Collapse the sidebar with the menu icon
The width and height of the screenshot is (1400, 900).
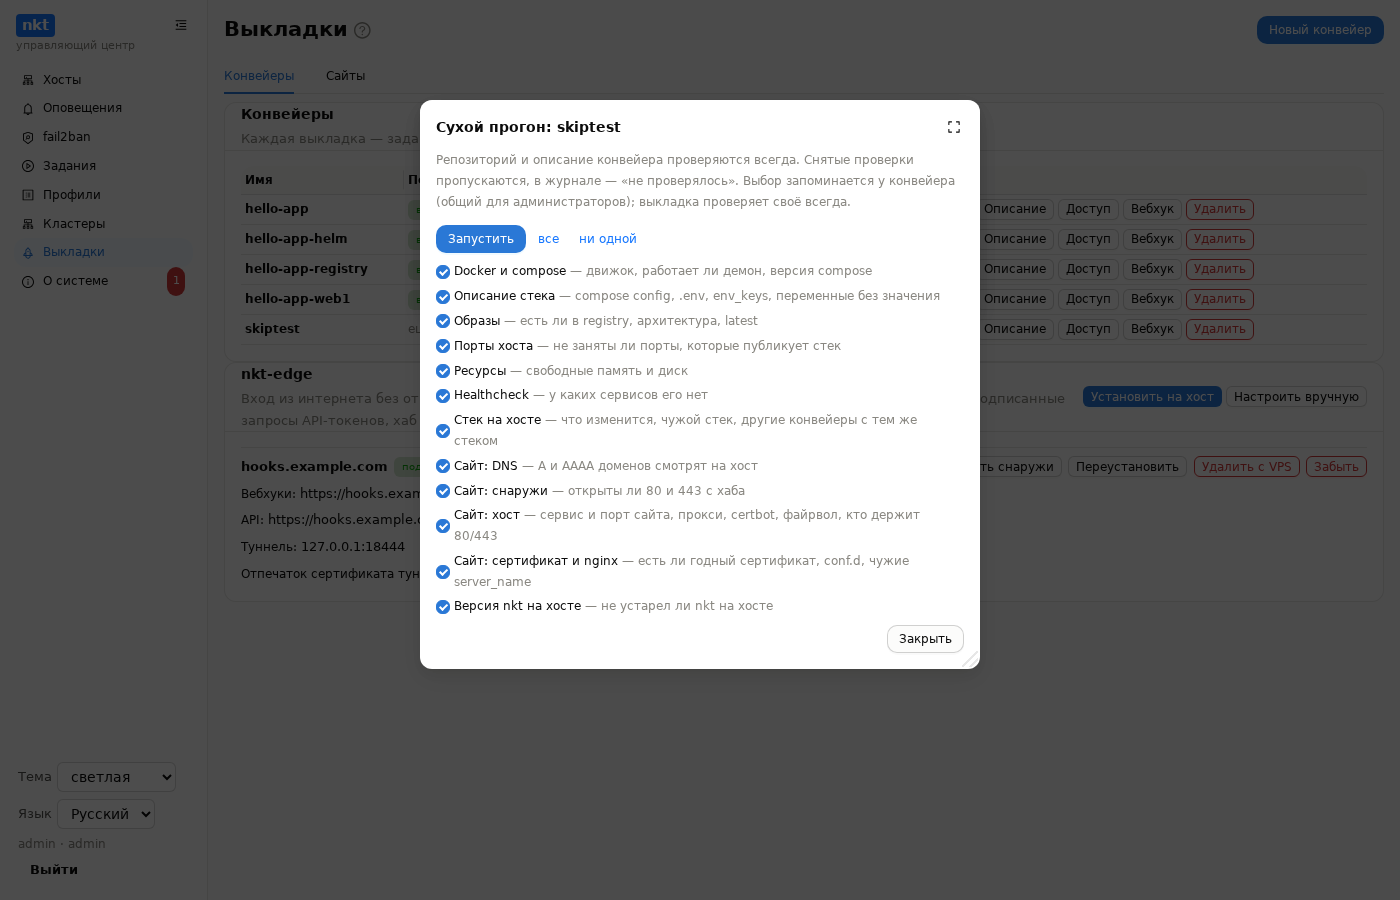point(181,25)
